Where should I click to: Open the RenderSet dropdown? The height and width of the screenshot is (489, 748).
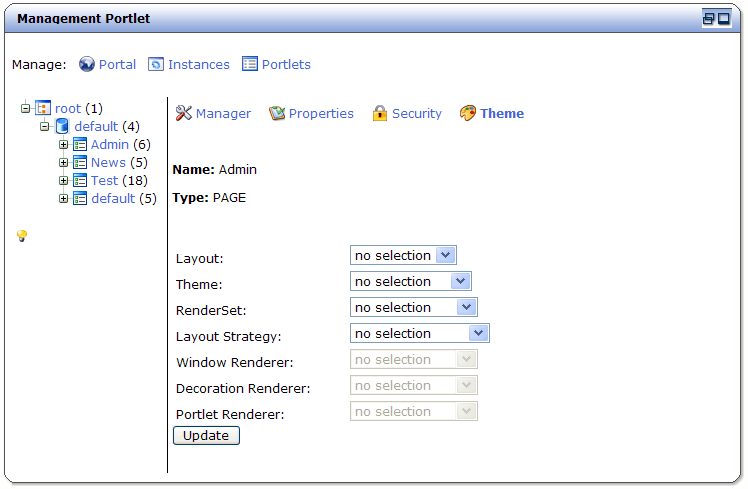tap(414, 307)
